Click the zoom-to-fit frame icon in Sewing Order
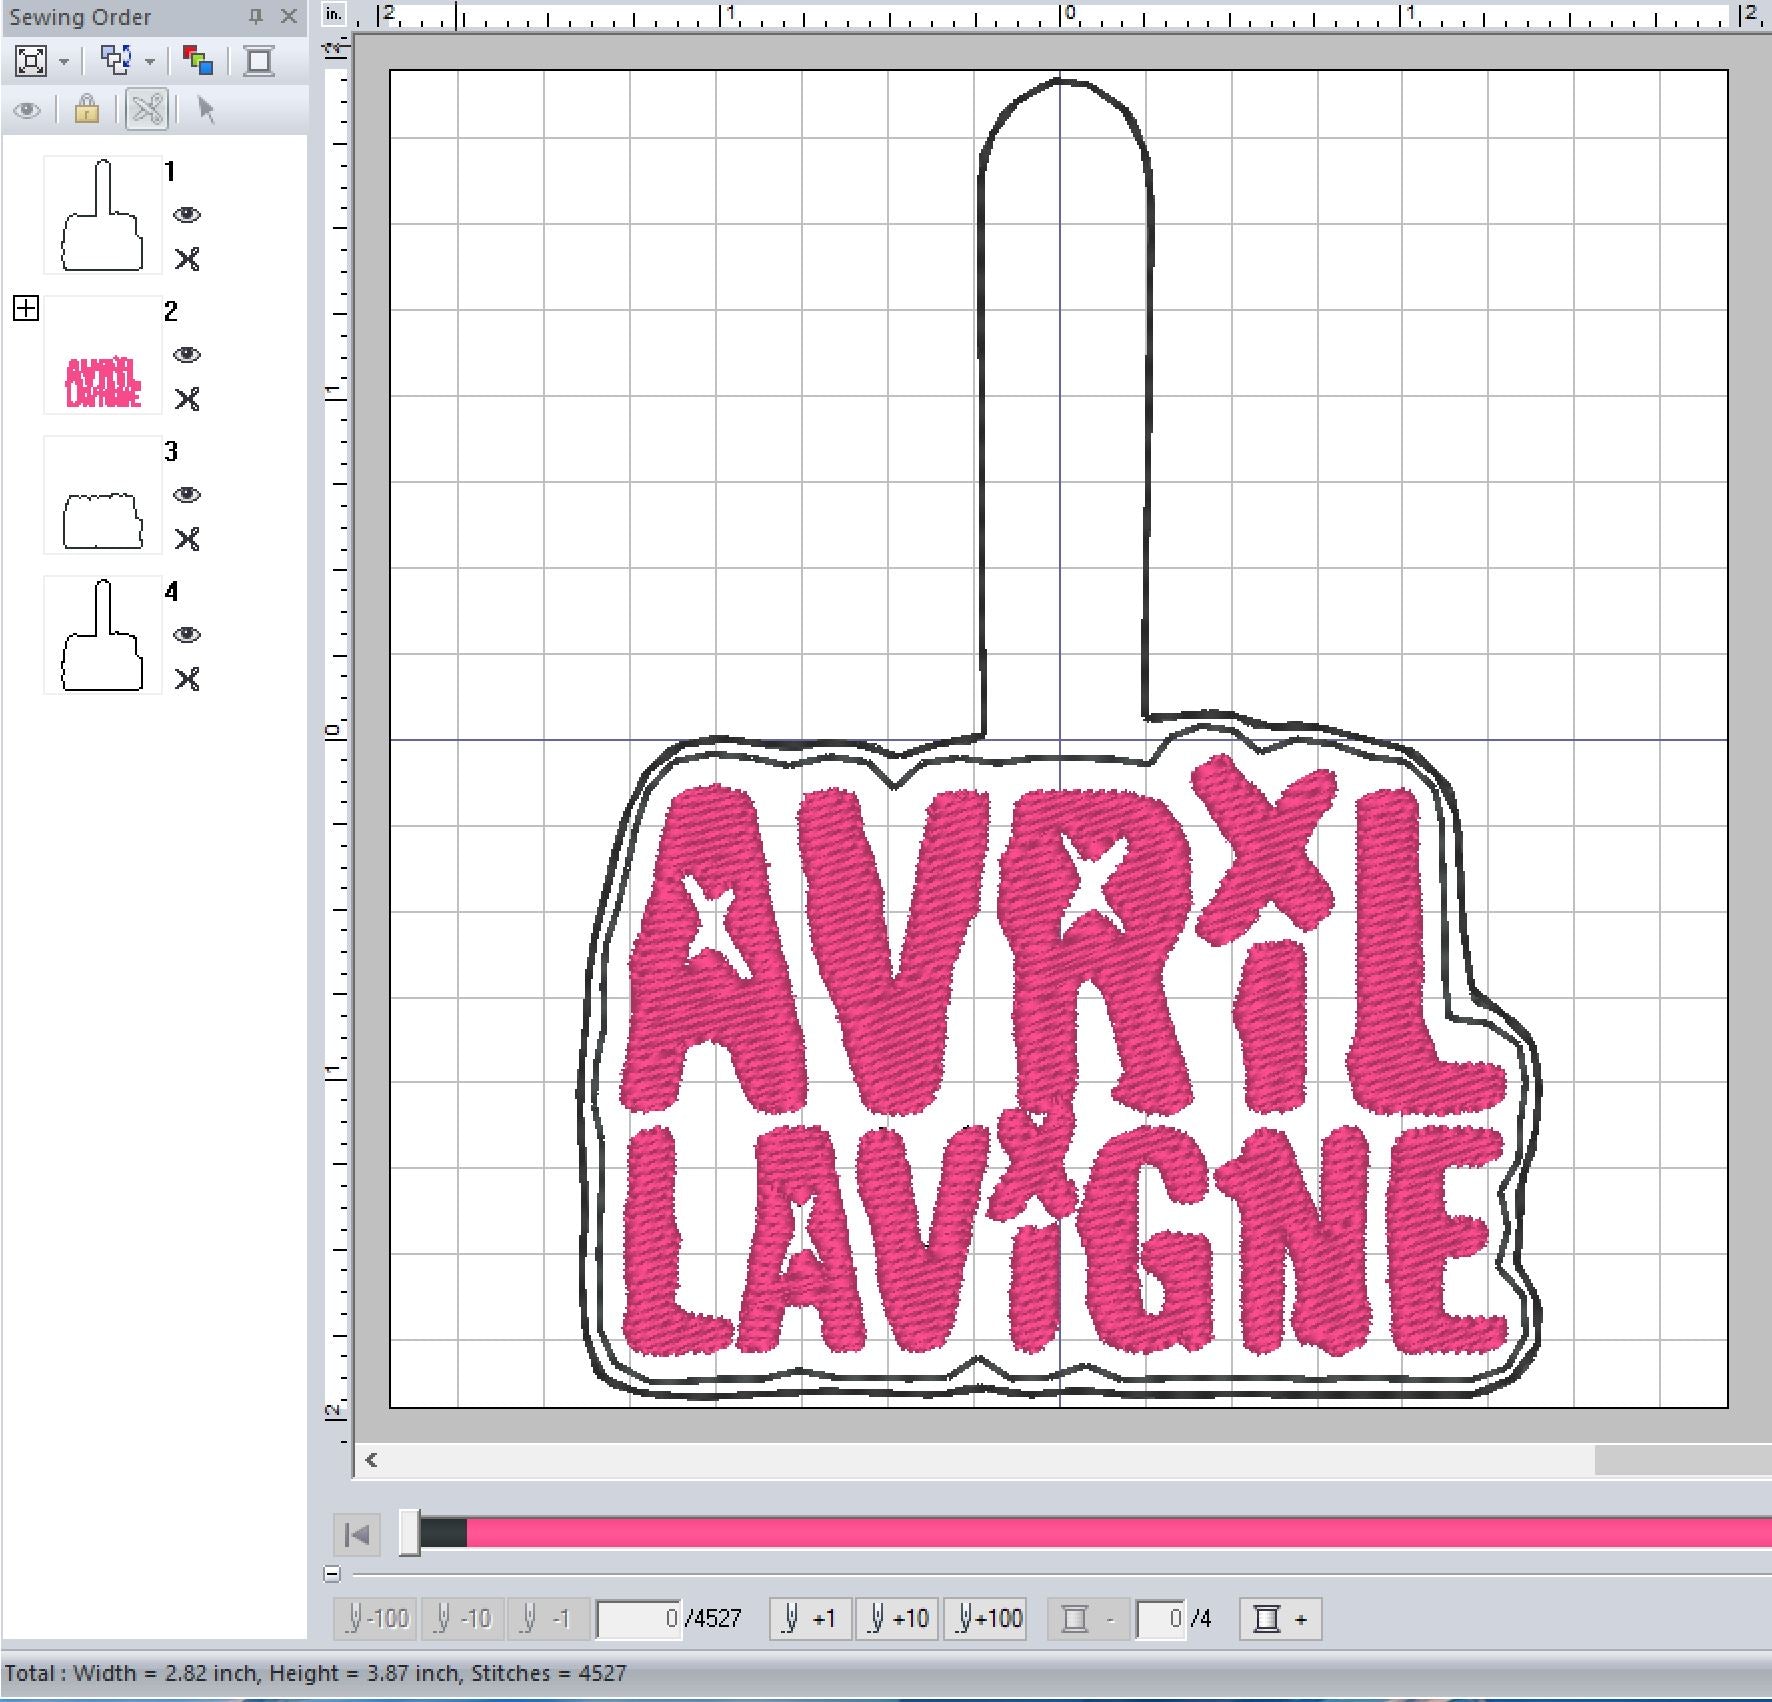The height and width of the screenshot is (1702, 1772). [x=31, y=61]
